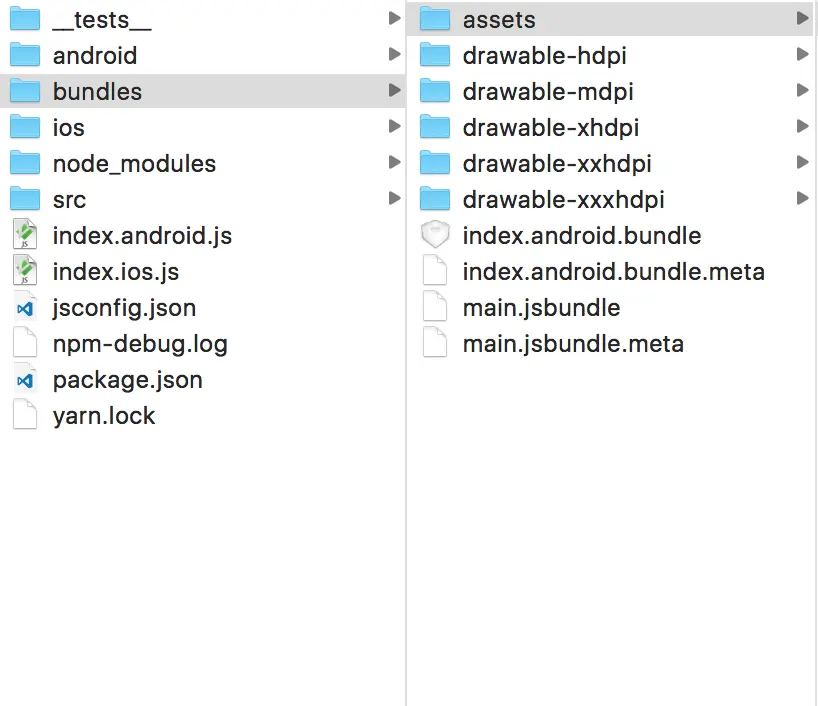
Task: Expand the drawable-hdpi folder arrow
Action: [x=803, y=54]
